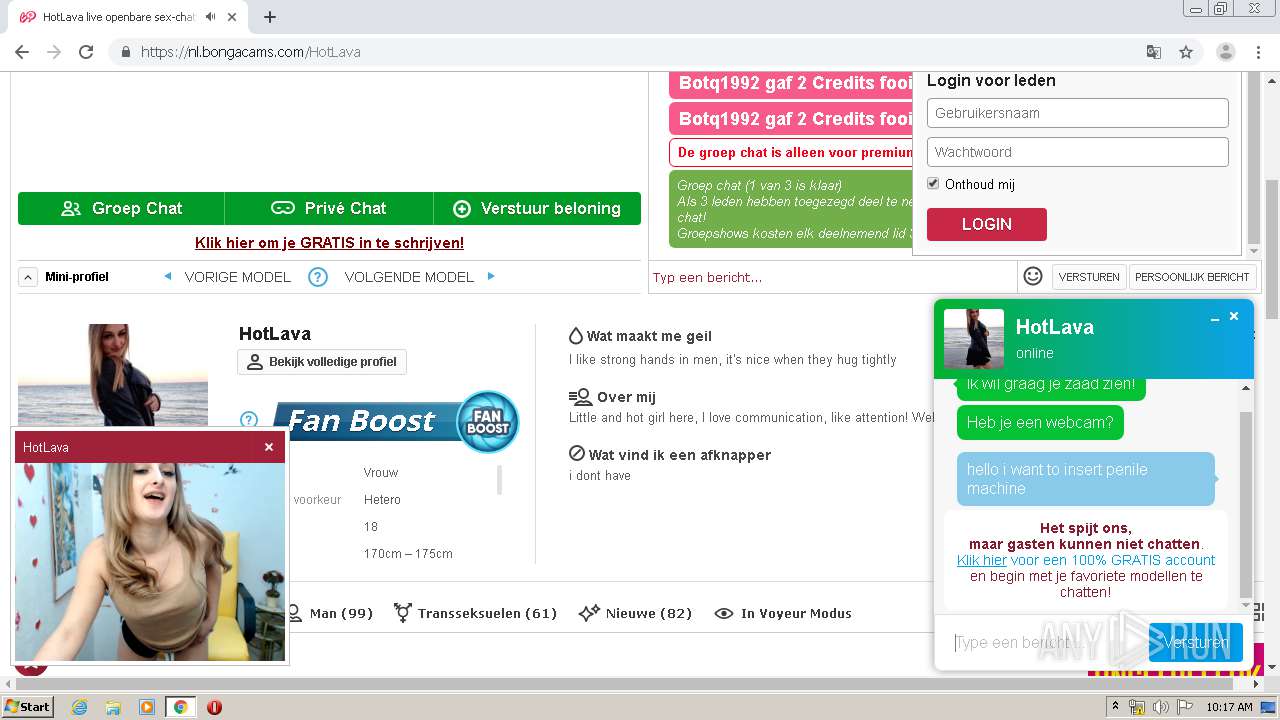
Task: Click the help question mark near Volgende Model
Action: [318, 277]
